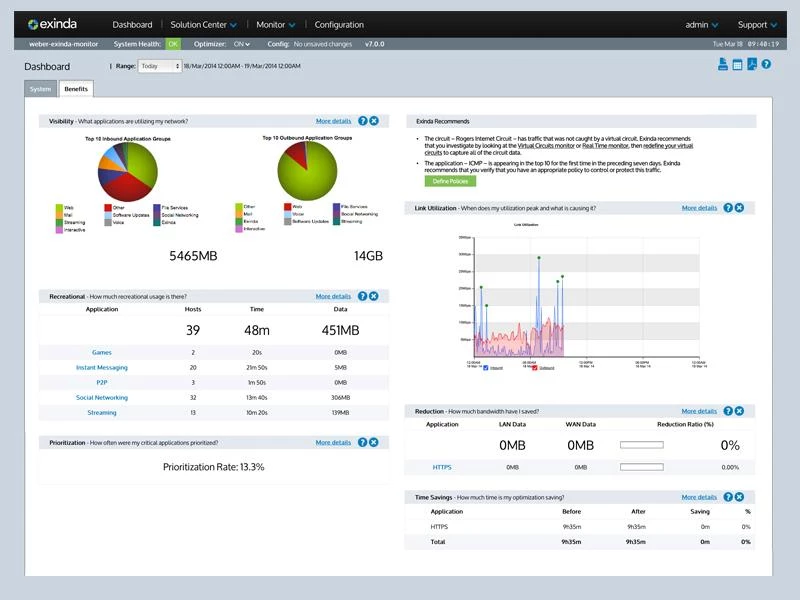Click the print dashboard icon
800x600 pixels.
(722, 65)
